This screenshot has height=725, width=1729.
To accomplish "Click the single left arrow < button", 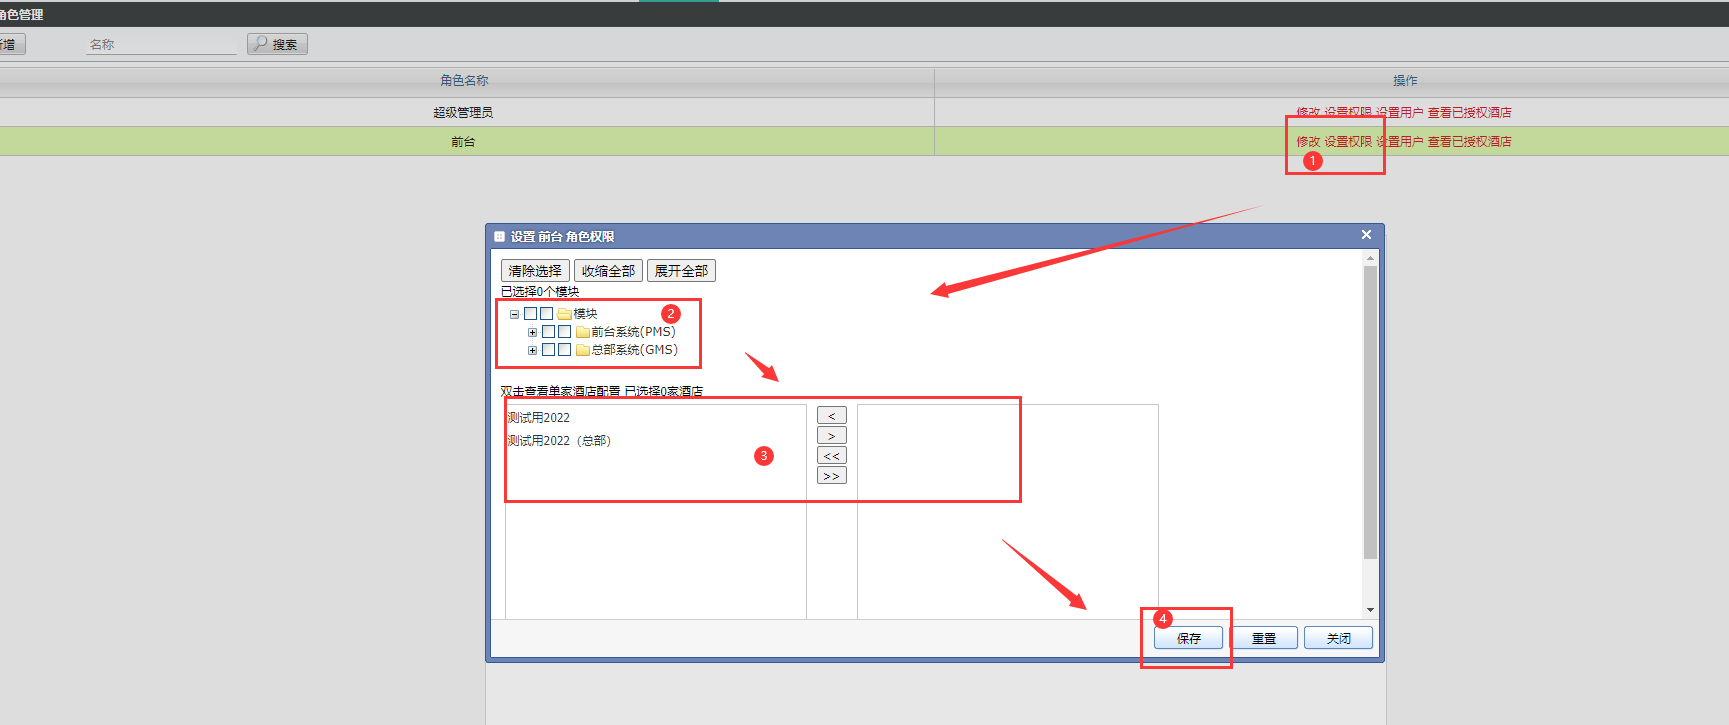I will tap(832, 415).
